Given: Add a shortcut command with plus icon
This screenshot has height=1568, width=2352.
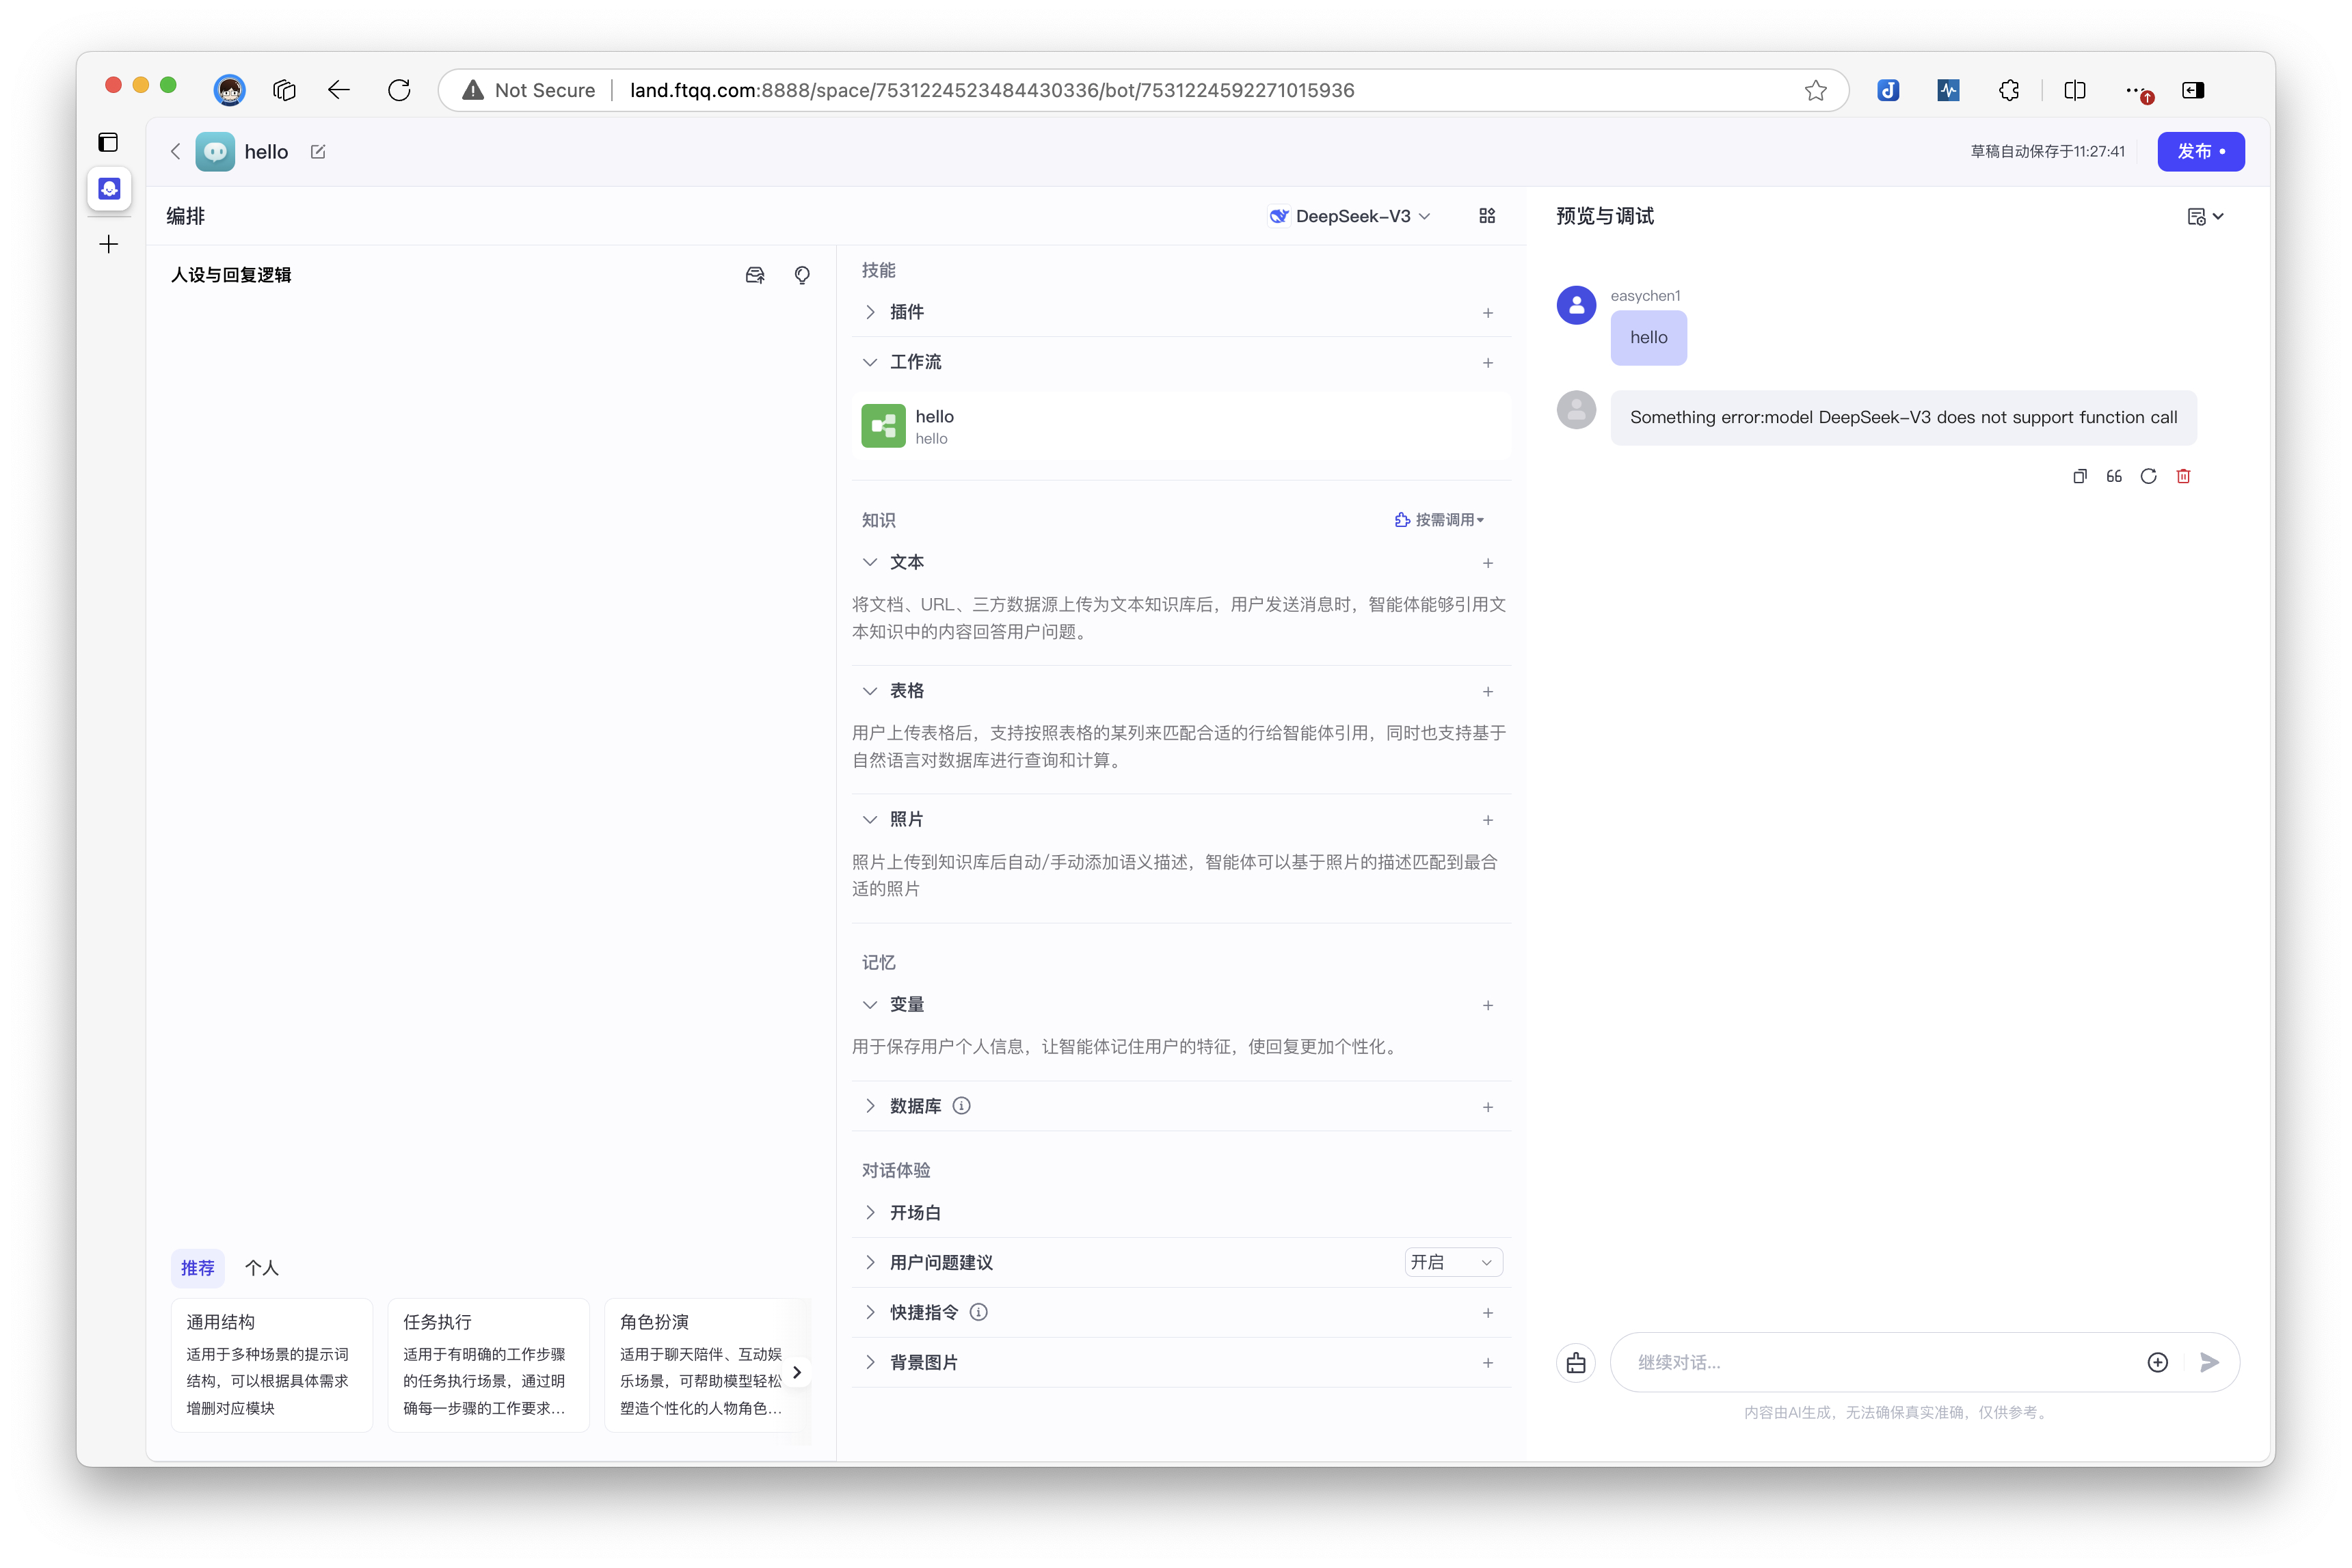Looking at the screenshot, I should pyautogui.click(x=1488, y=1313).
